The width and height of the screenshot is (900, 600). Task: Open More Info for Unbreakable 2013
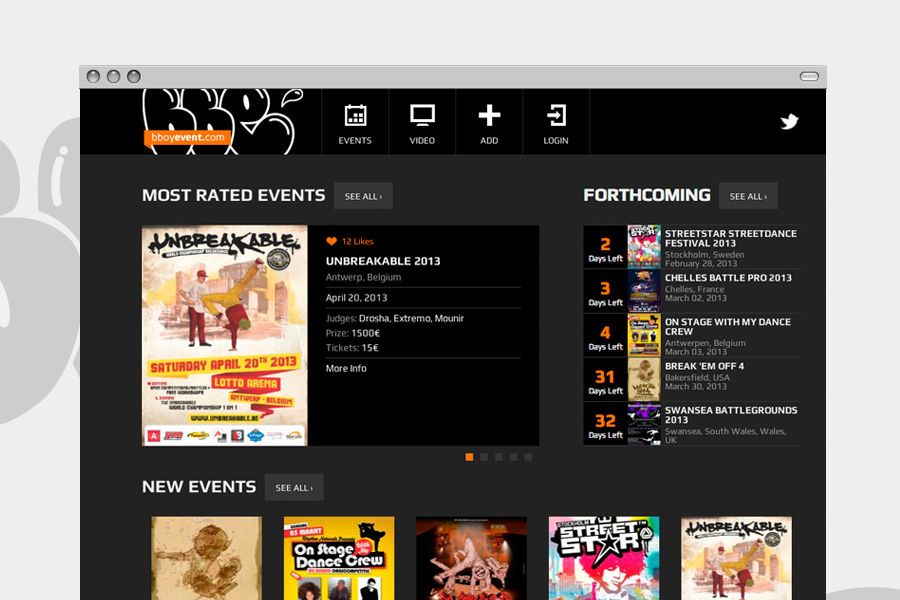tap(346, 369)
